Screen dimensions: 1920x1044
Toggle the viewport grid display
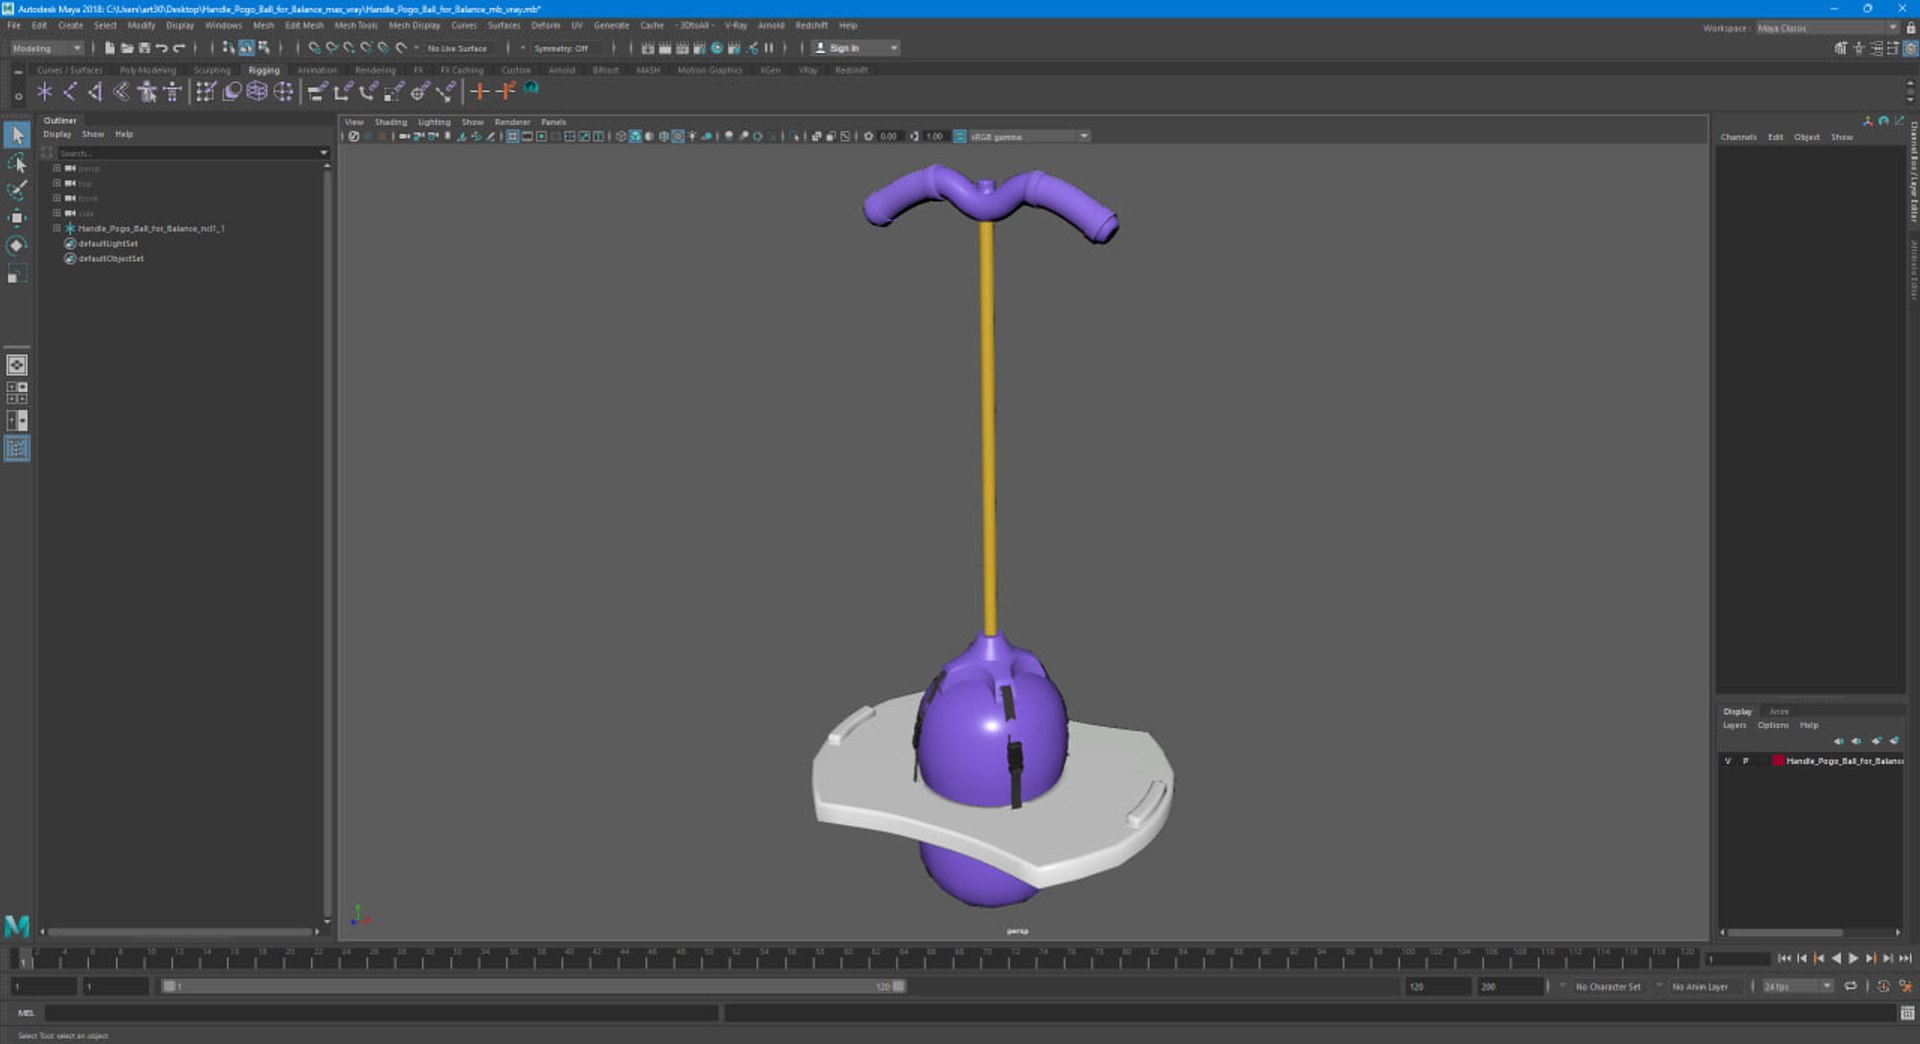(x=512, y=137)
